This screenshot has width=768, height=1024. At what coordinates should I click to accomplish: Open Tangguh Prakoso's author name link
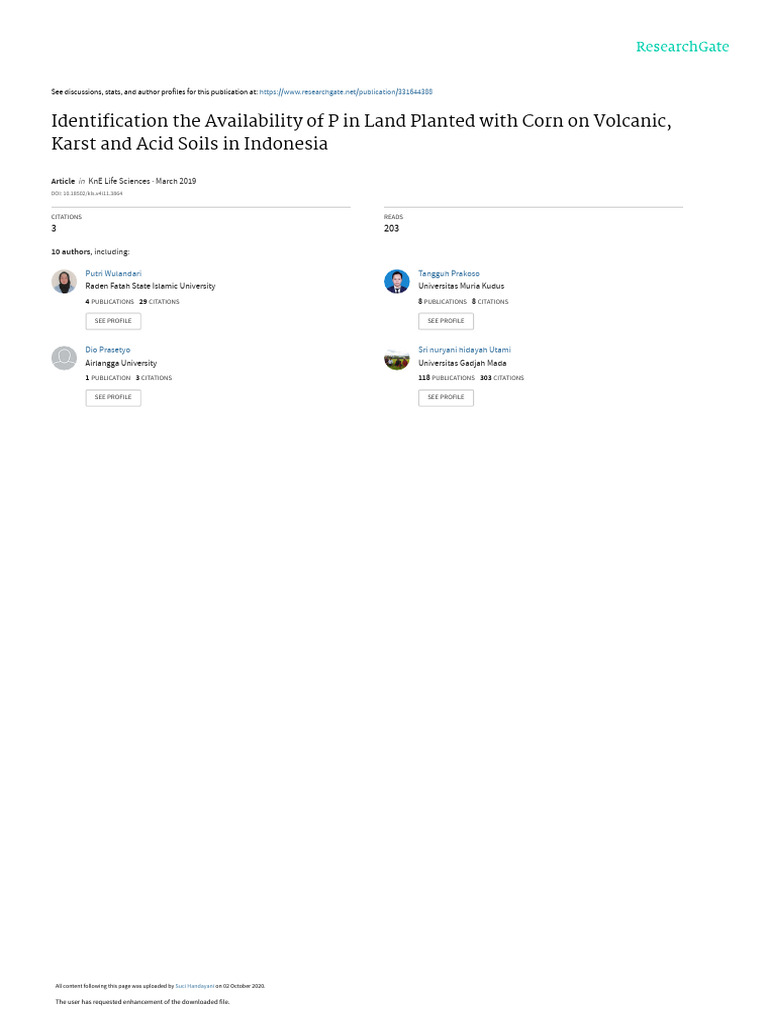(x=448, y=273)
